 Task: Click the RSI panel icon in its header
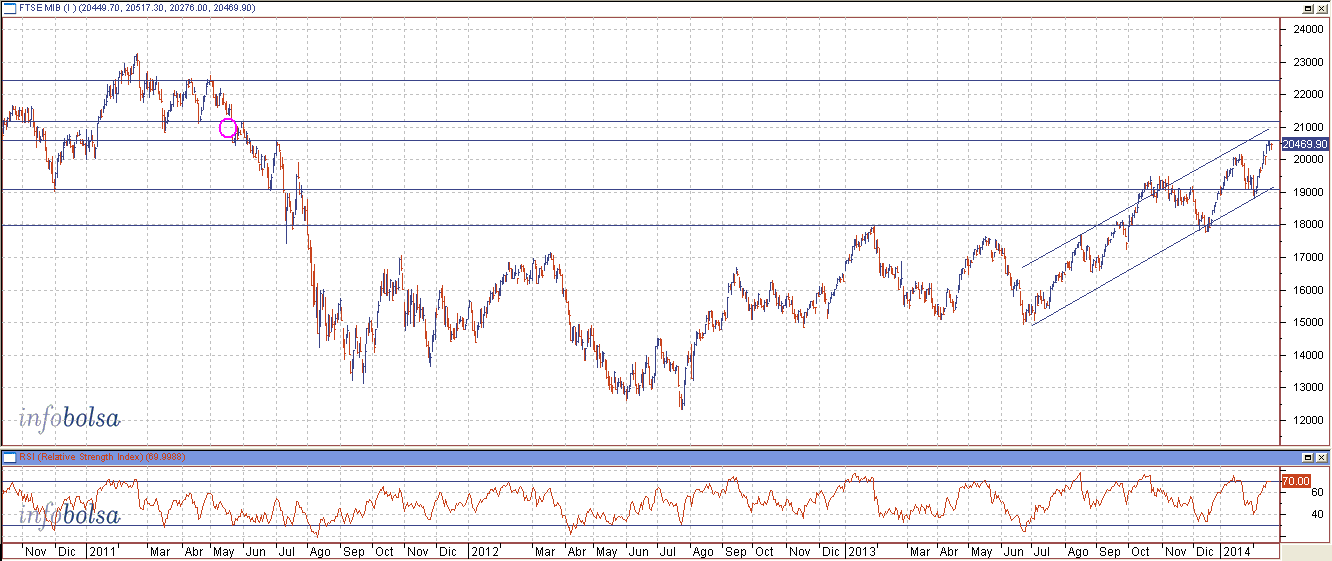click(x=9, y=457)
